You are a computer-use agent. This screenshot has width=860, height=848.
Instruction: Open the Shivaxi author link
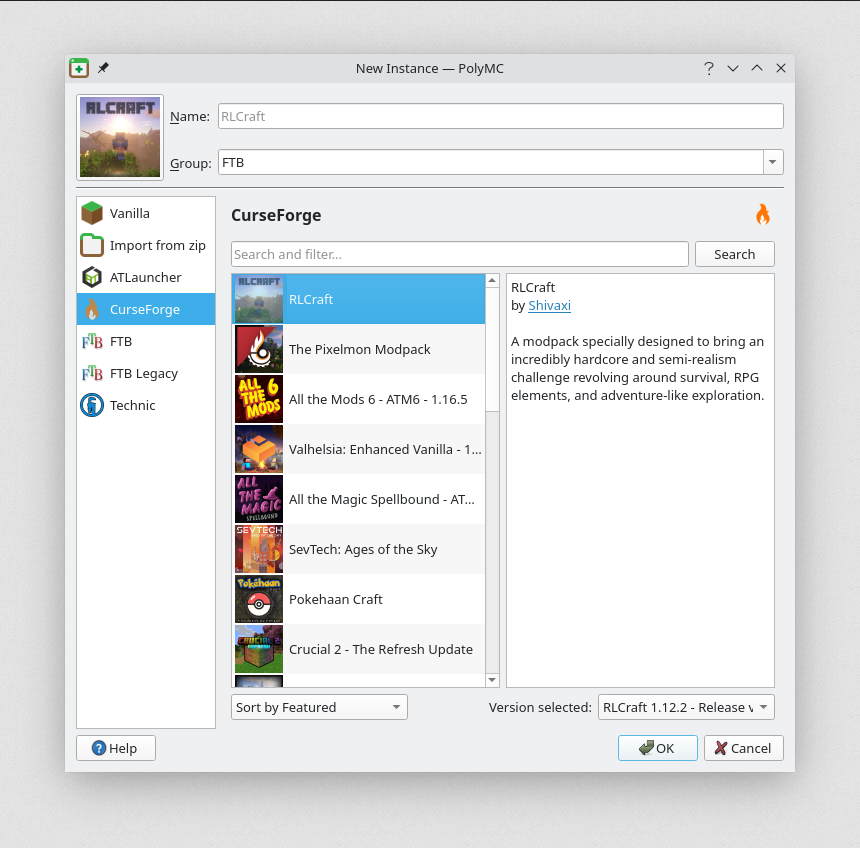549,306
